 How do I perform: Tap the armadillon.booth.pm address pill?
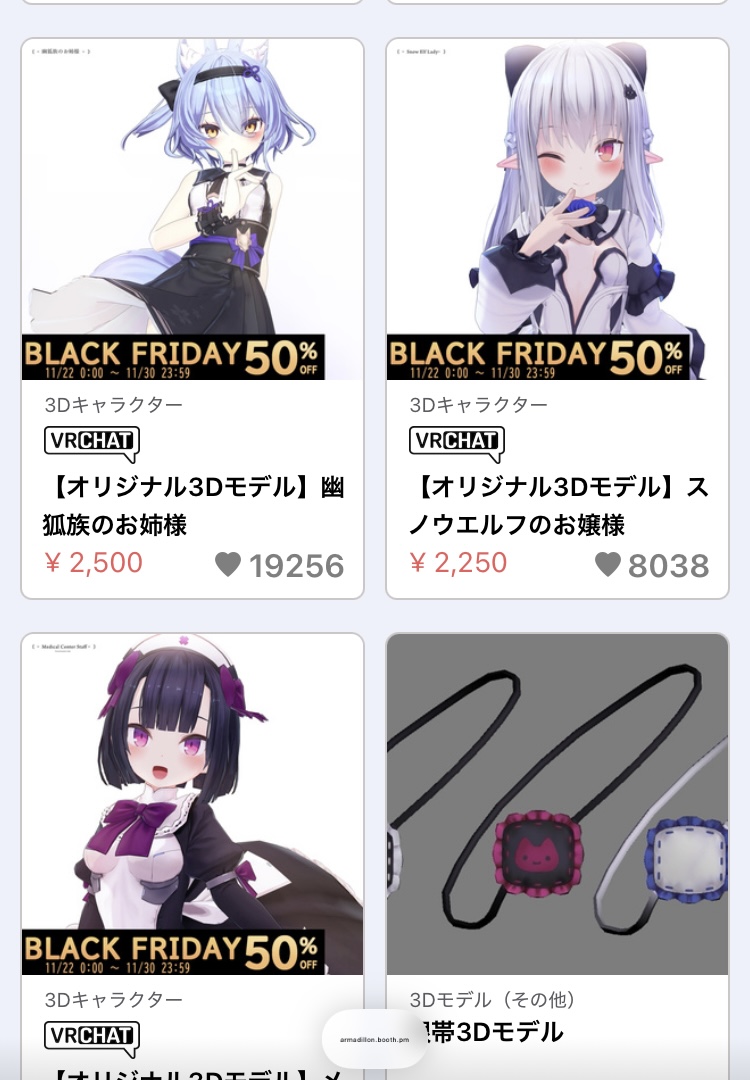(x=374, y=1039)
